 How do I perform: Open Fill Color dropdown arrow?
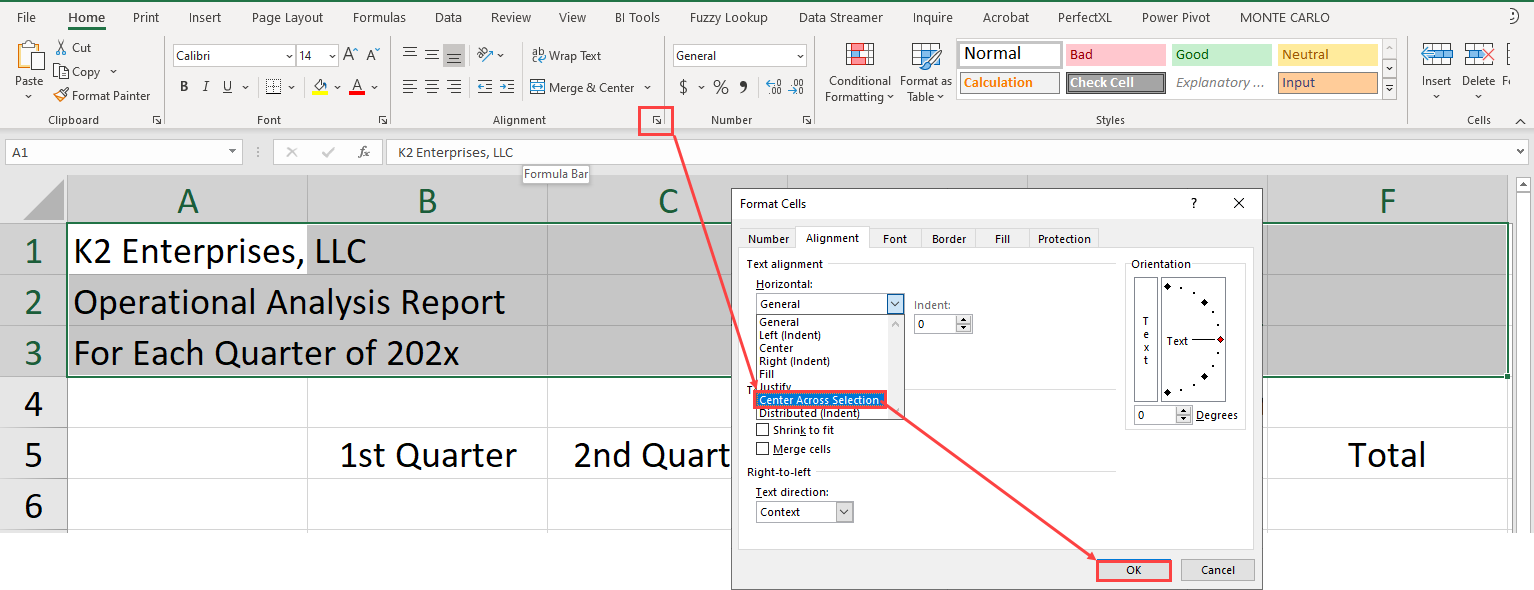(x=335, y=88)
